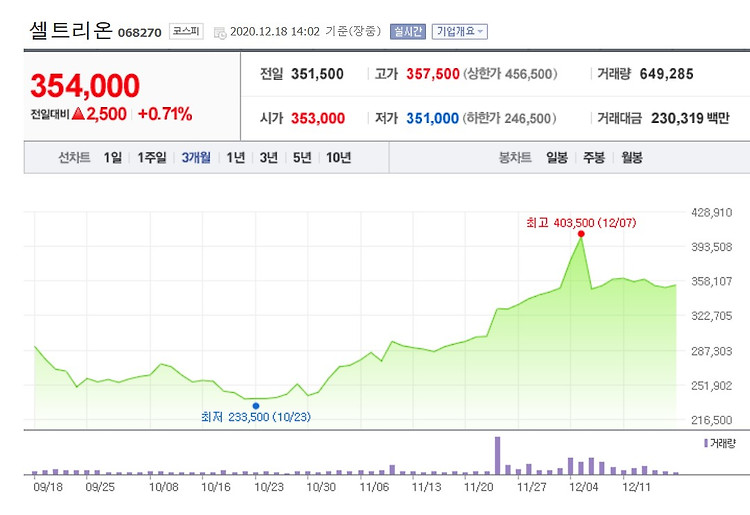This screenshot has width=750, height=515.
Task: Click the 358,107 price axis label
Action: point(712,281)
